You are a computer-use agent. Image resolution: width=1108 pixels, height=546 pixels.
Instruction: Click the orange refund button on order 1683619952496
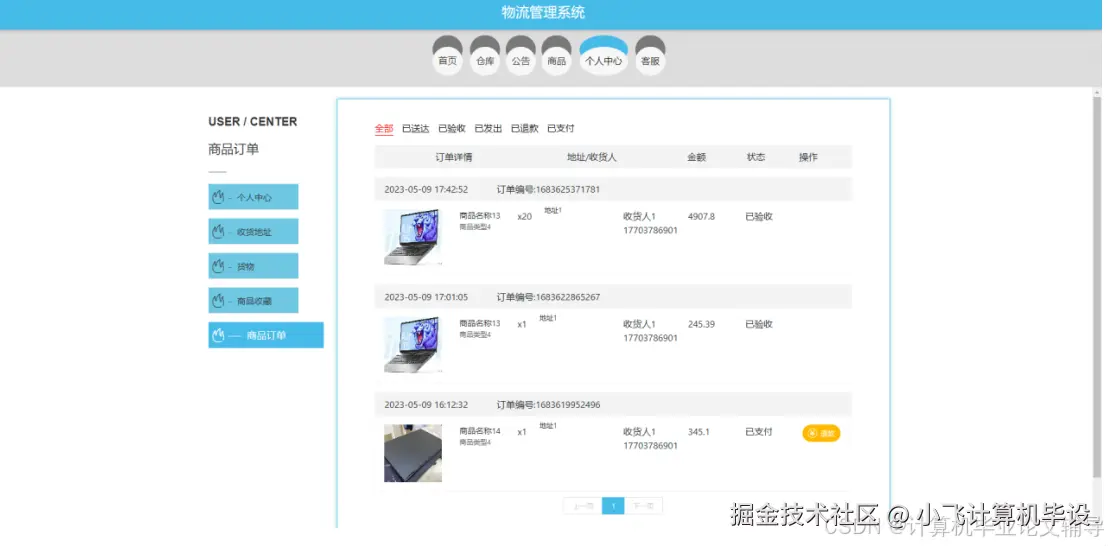(821, 433)
